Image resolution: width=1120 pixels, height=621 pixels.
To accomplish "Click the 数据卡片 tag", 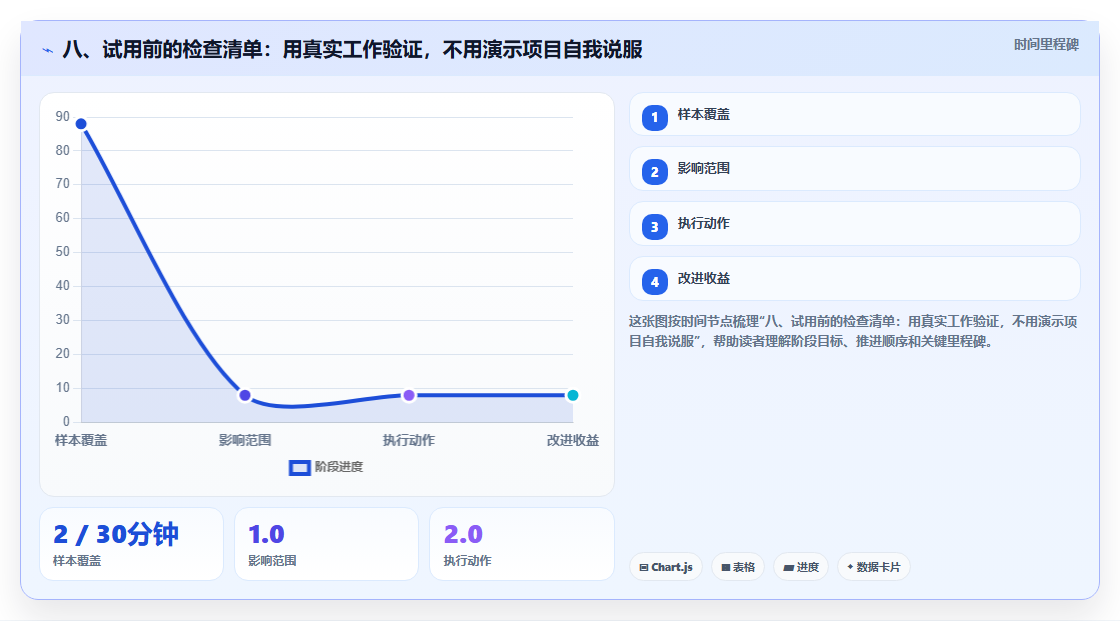I will pos(874,567).
